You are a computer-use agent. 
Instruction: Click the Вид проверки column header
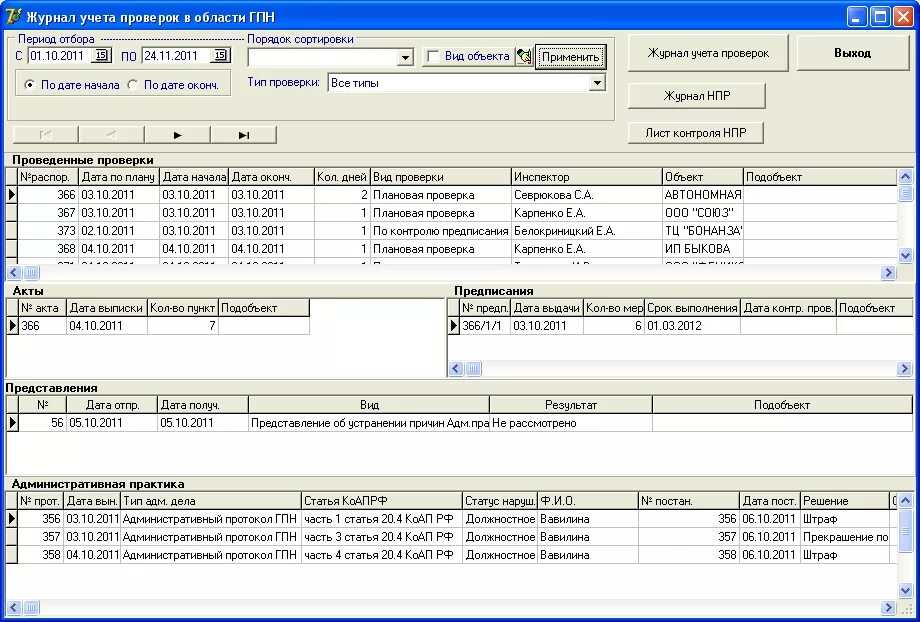pyautogui.click(x=441, y=177)
